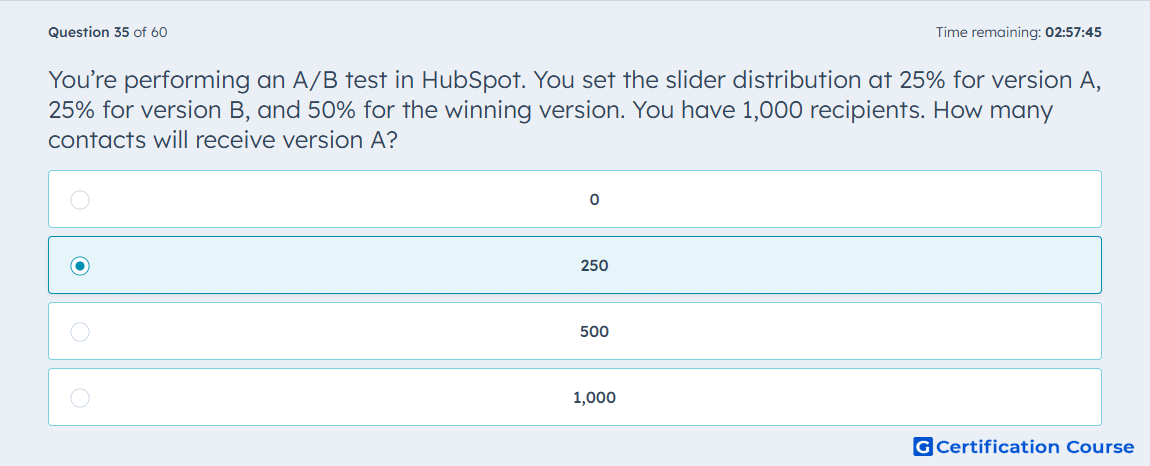Choose the 500 radio button
The height and width of the screenshot is (466, 1150).
click(80, 332)
